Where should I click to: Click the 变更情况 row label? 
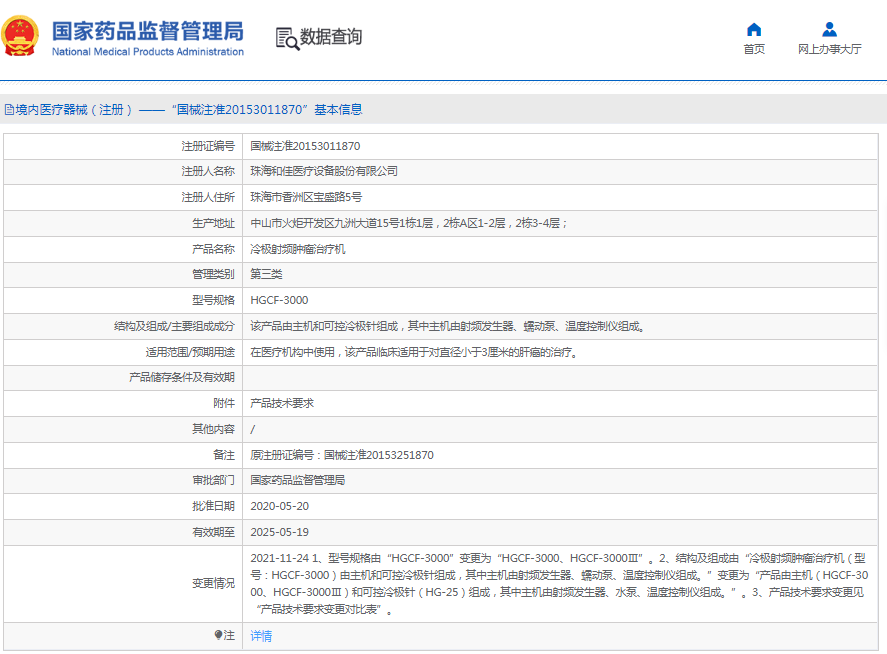click(x=213, y=583)
